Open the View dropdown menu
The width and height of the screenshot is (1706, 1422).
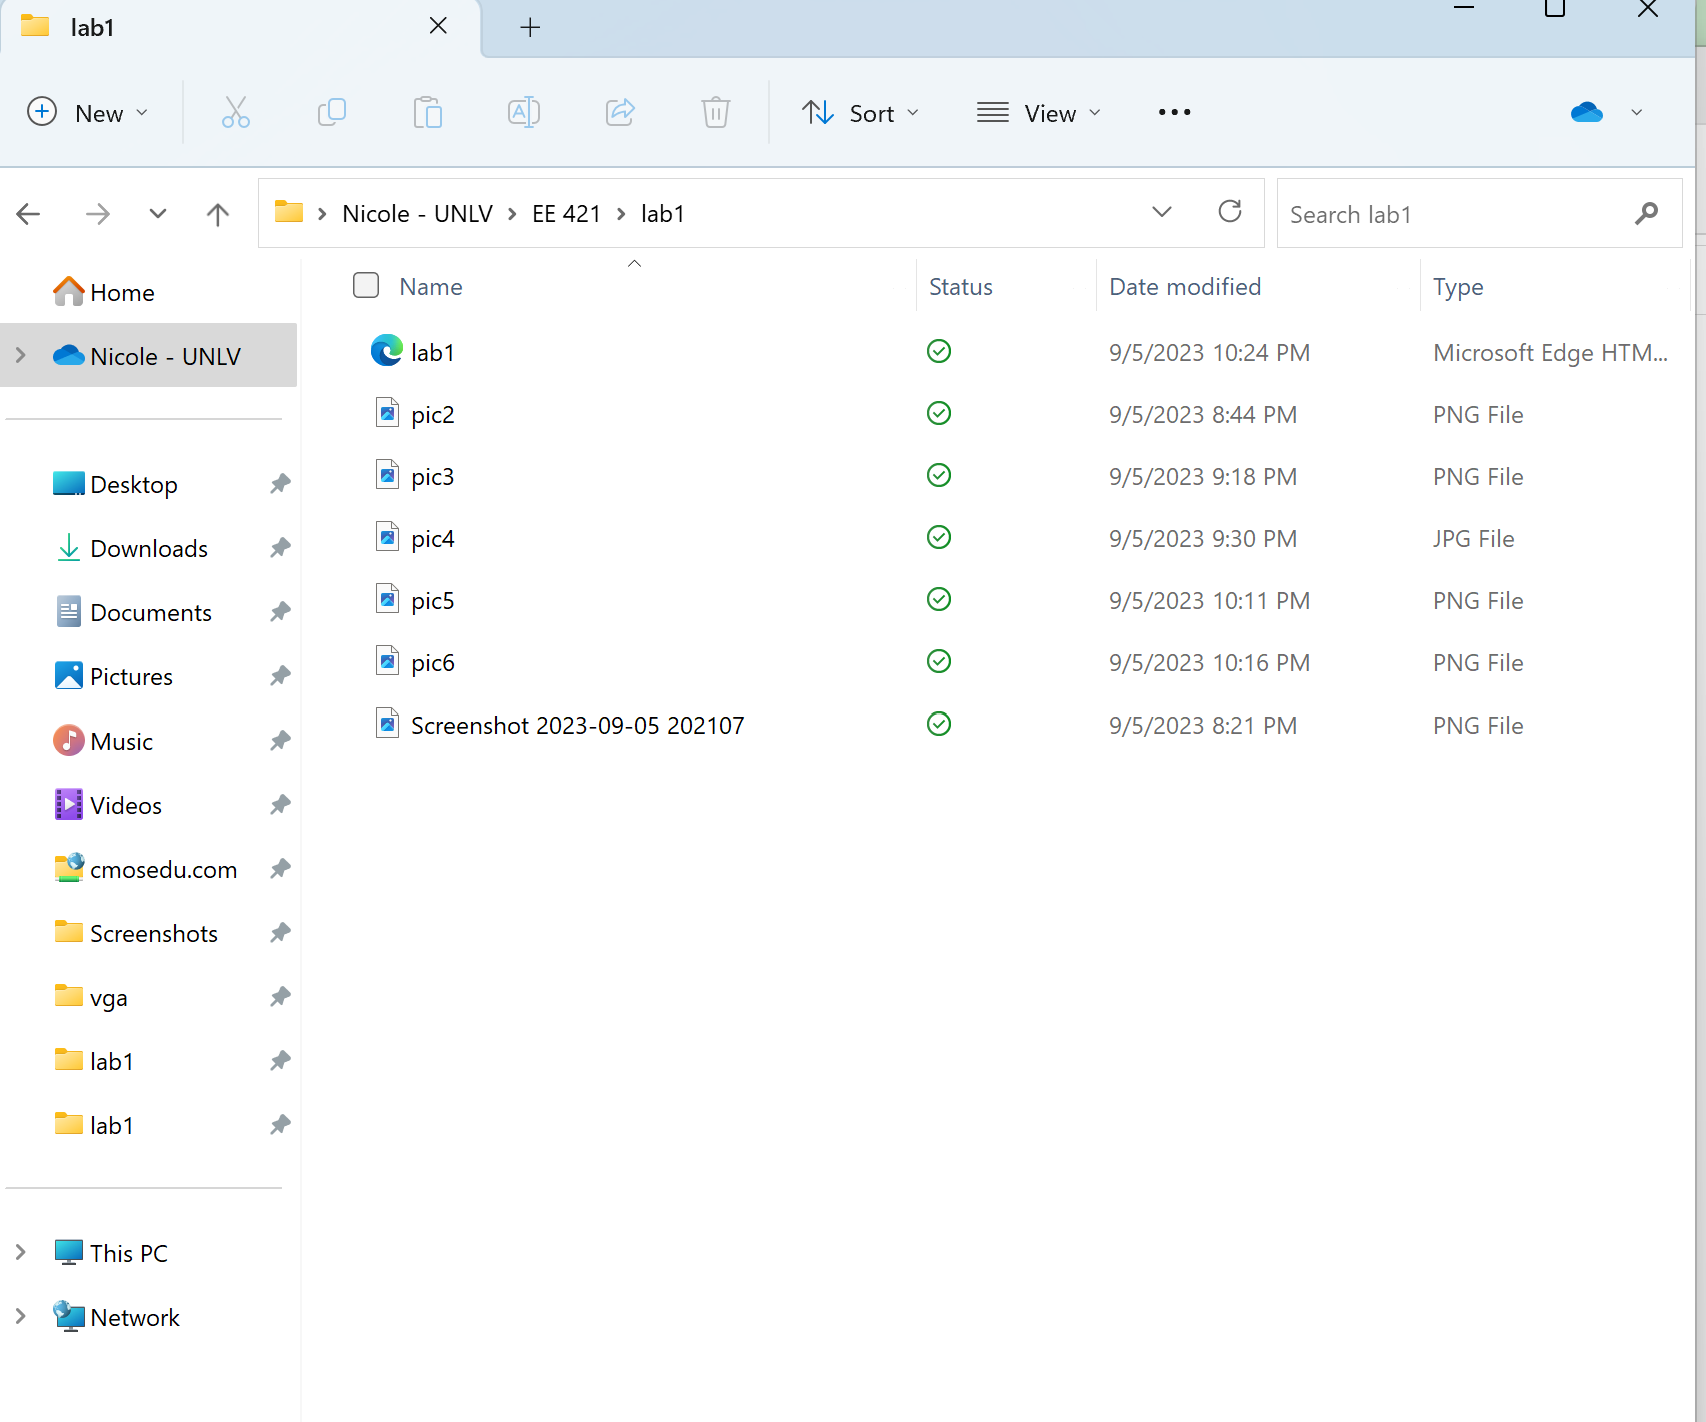1039,113
